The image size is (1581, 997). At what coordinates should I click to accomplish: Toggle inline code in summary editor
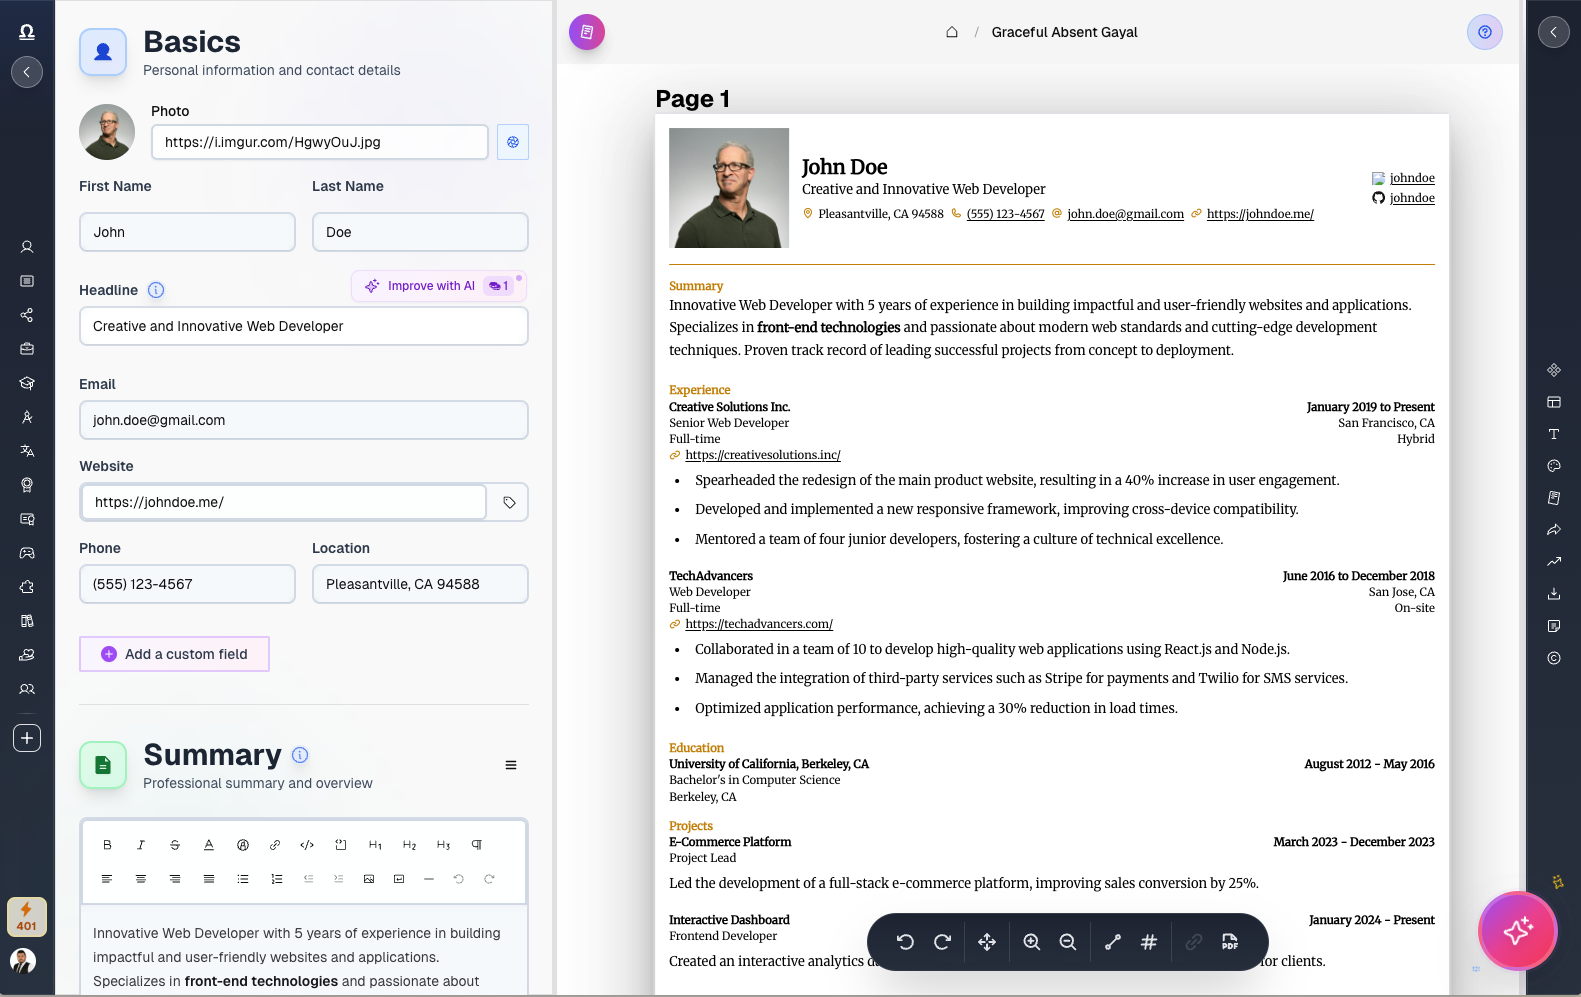pyautogui.click(x=307, y=845)
